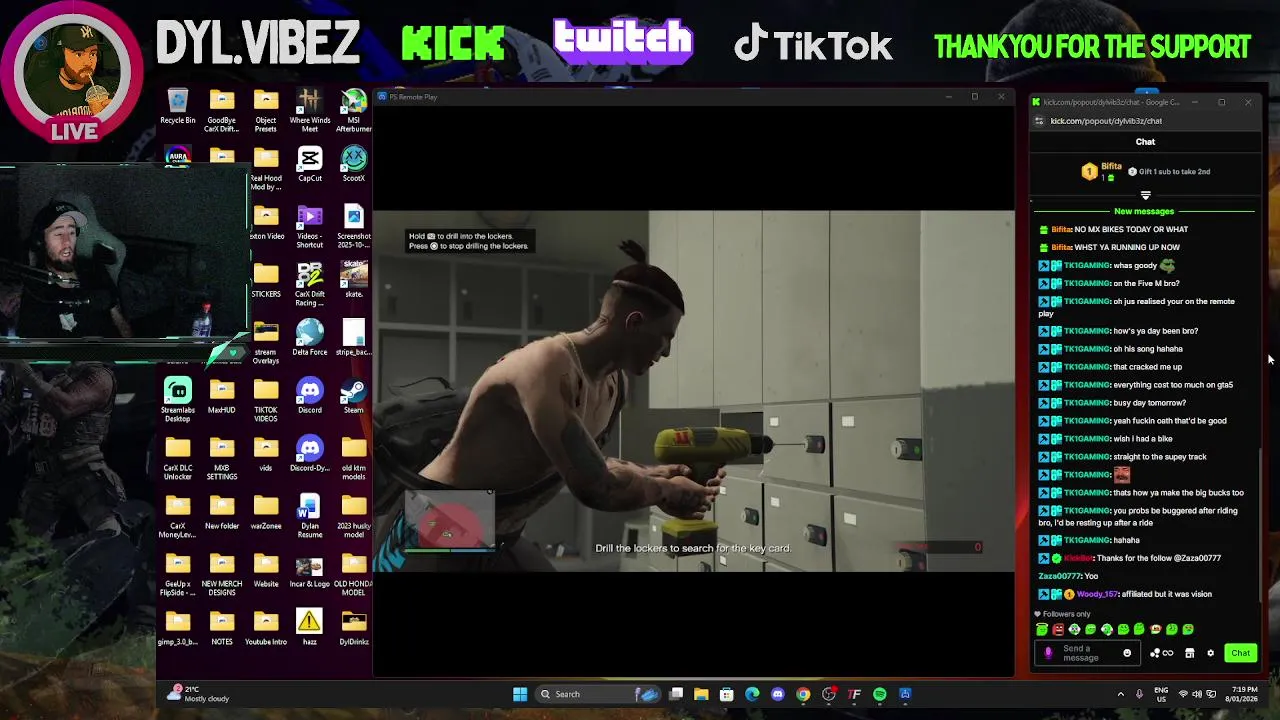The image size is (1280, 720).
Task: Open the skate. game shortcut
Action: pyautogui.click(x=354, y=280)
